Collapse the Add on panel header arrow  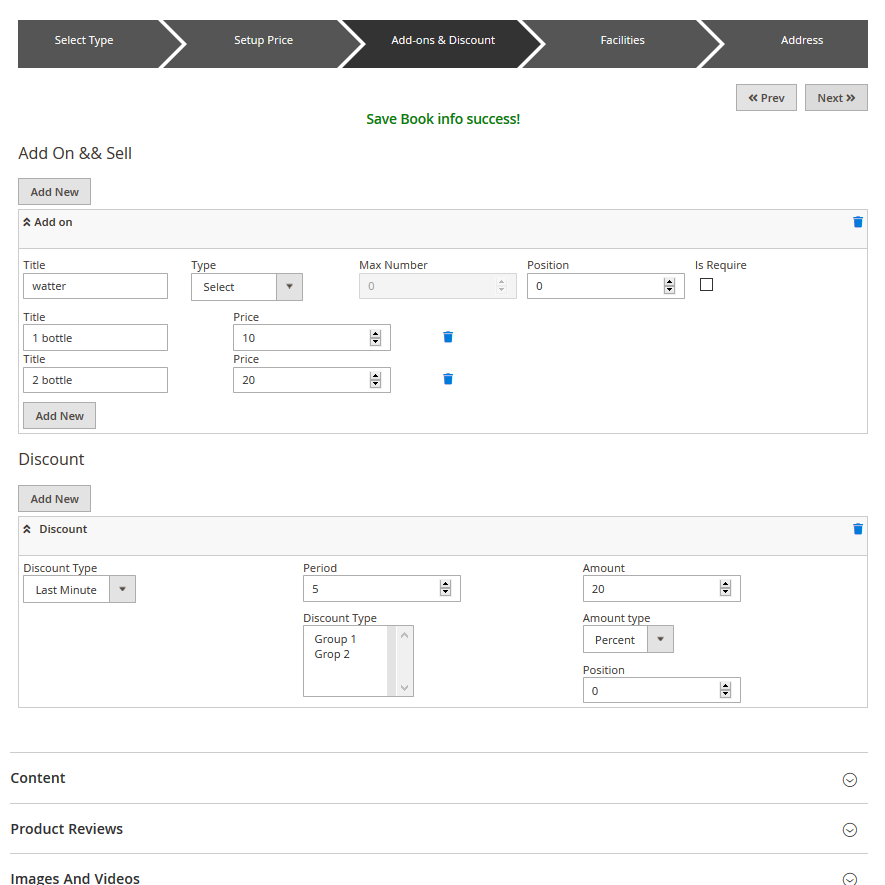27,222
